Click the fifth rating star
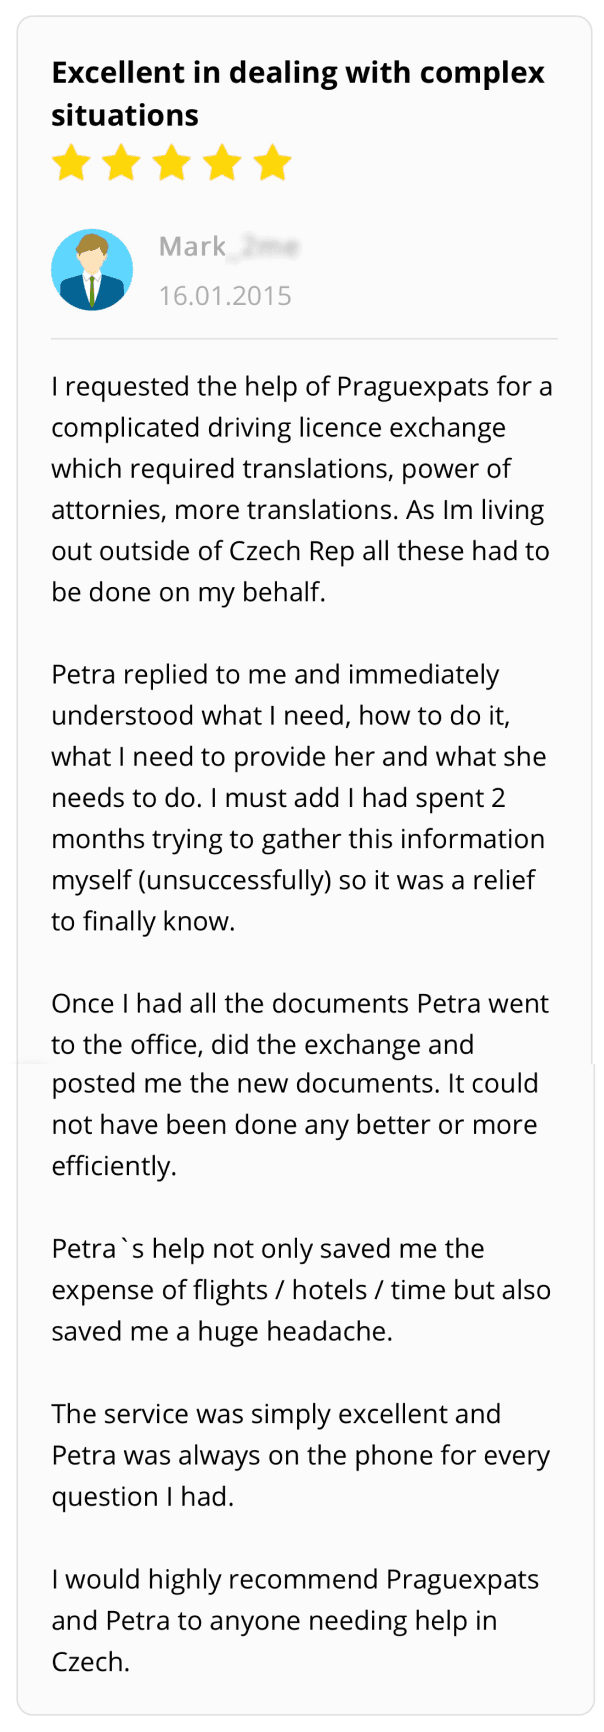Image resolution: width=604 pixels, height=1732 pixels. (x=272, y=163)
